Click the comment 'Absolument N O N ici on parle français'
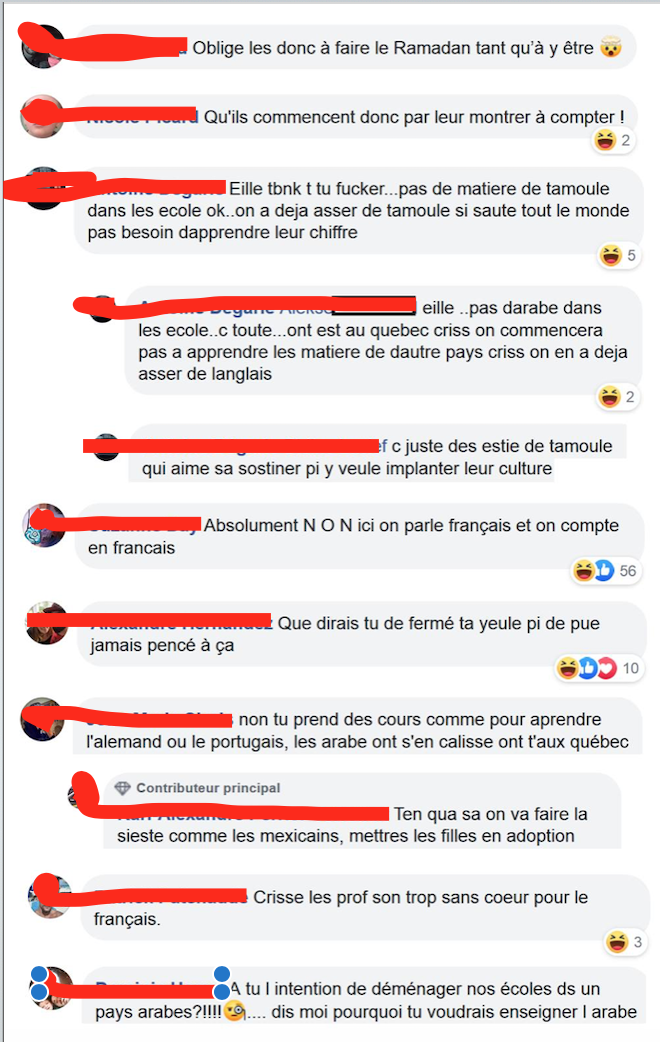The width and height of the screenshot is (660, 1042). pos(359,536)
